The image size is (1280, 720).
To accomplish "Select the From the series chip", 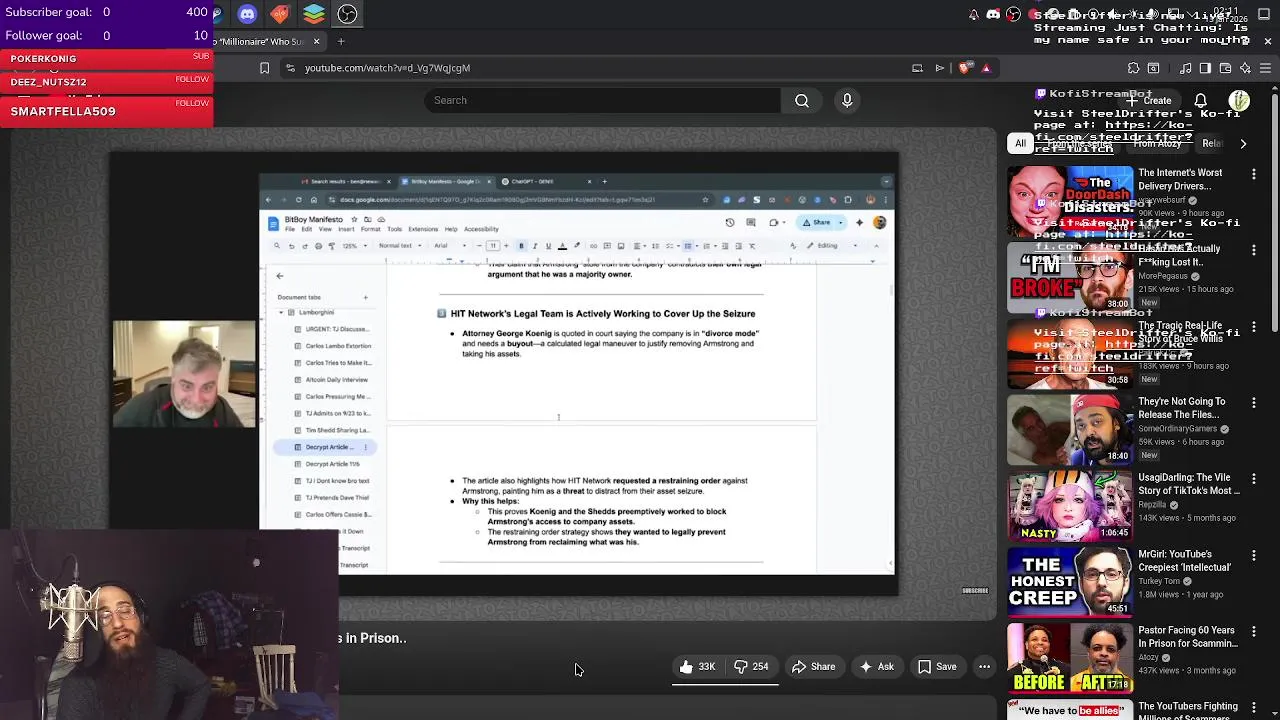I will (x=1079, y=143).
